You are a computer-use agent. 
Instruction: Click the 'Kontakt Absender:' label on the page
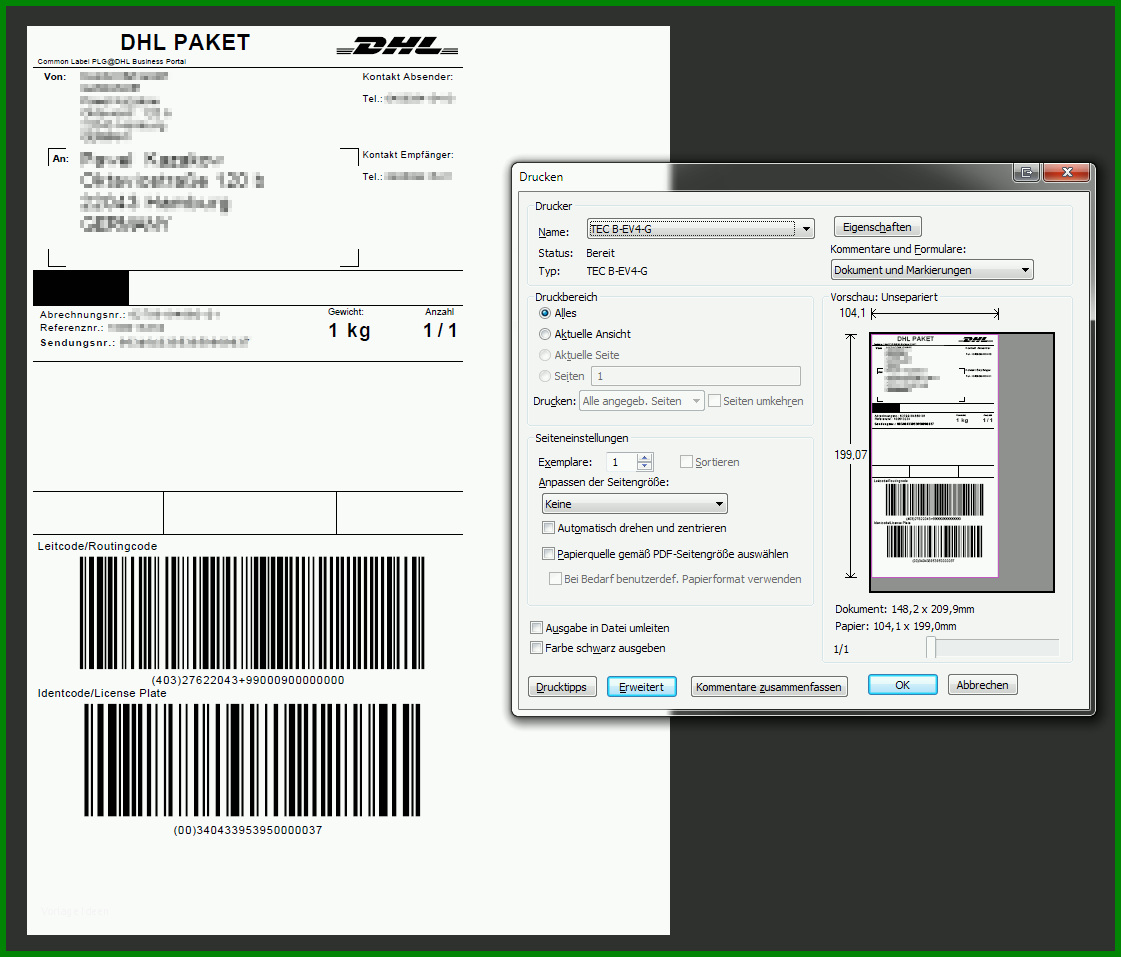pyautogui.click(x=408, y=76)
